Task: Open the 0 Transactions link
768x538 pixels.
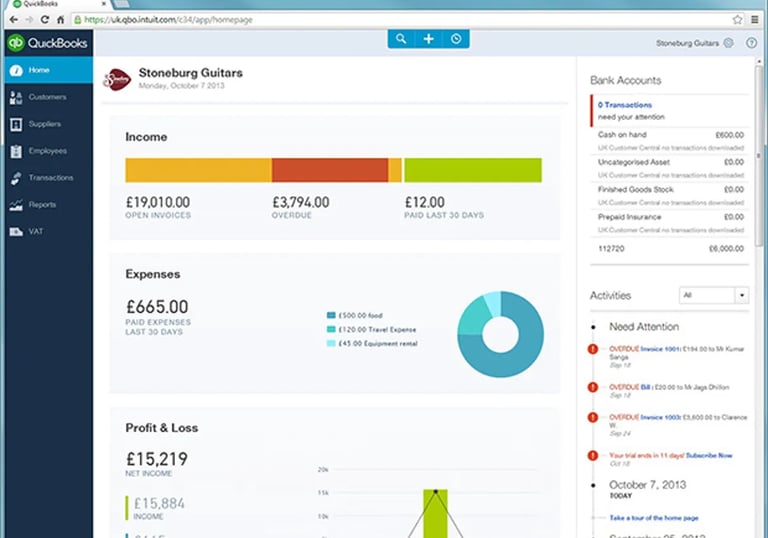Action: tap(625, 105)
